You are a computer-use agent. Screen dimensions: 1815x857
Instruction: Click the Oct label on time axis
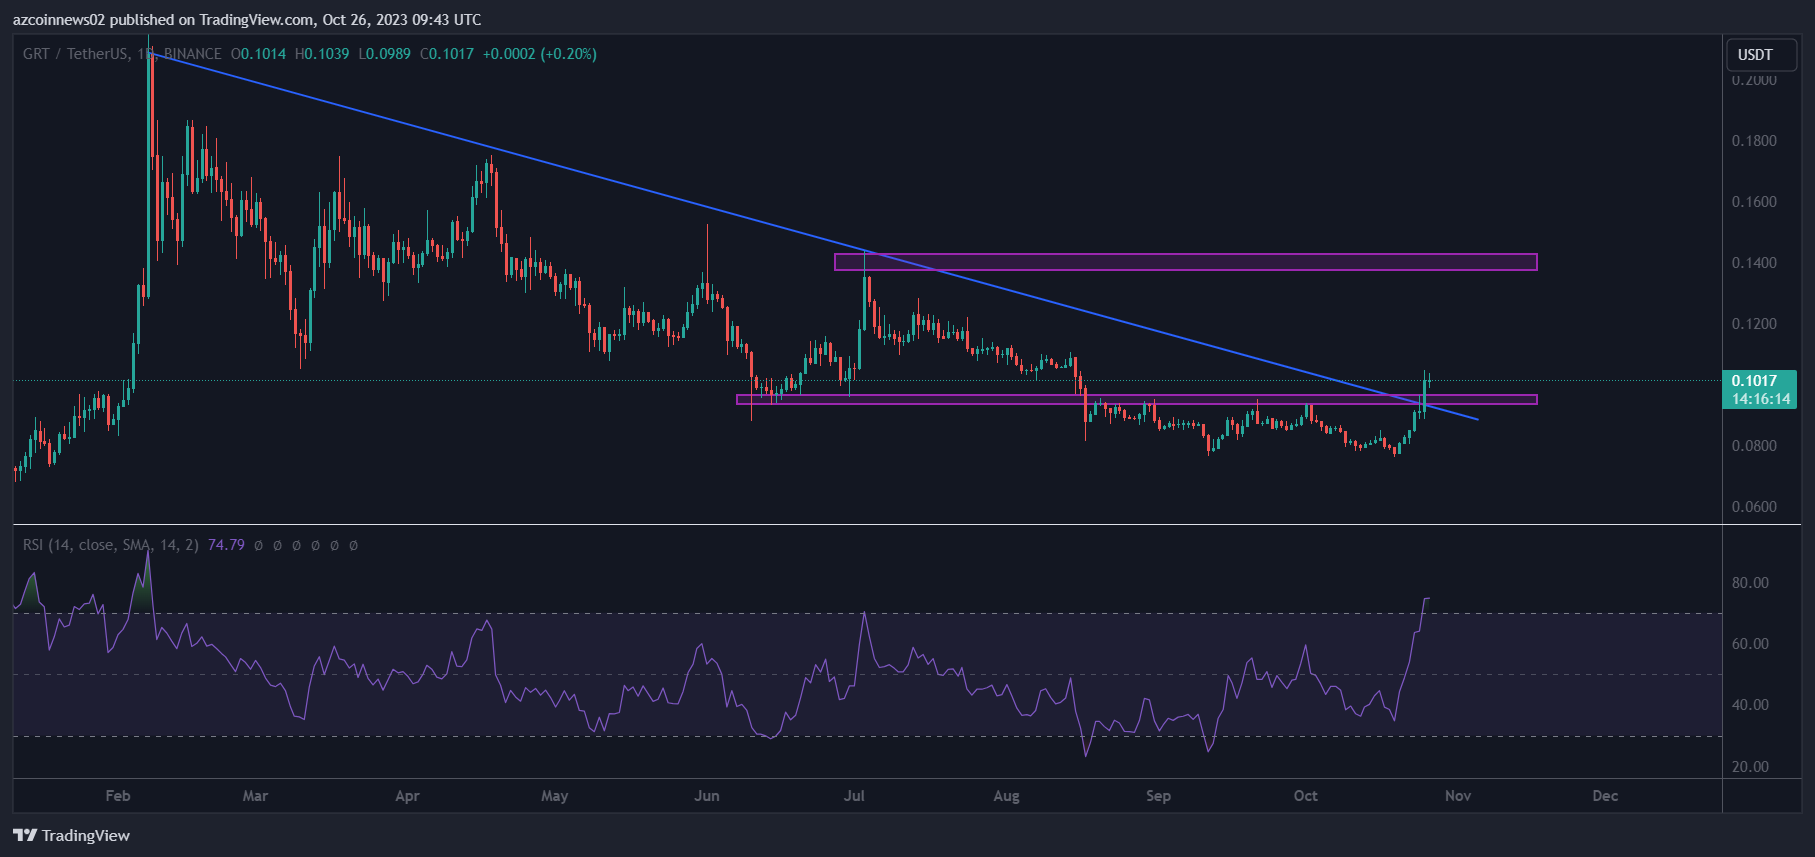coord(1306,796)
